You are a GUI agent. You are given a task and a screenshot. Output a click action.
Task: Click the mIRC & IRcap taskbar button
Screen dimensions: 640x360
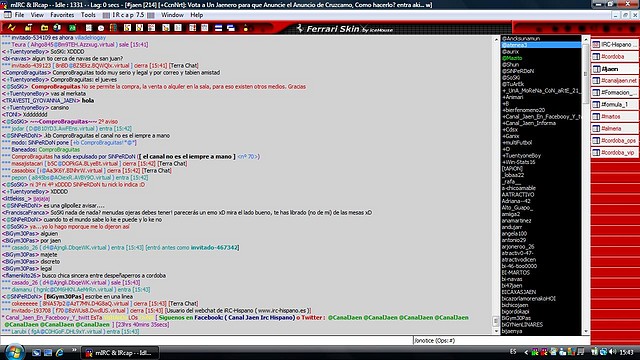[120, 353]
